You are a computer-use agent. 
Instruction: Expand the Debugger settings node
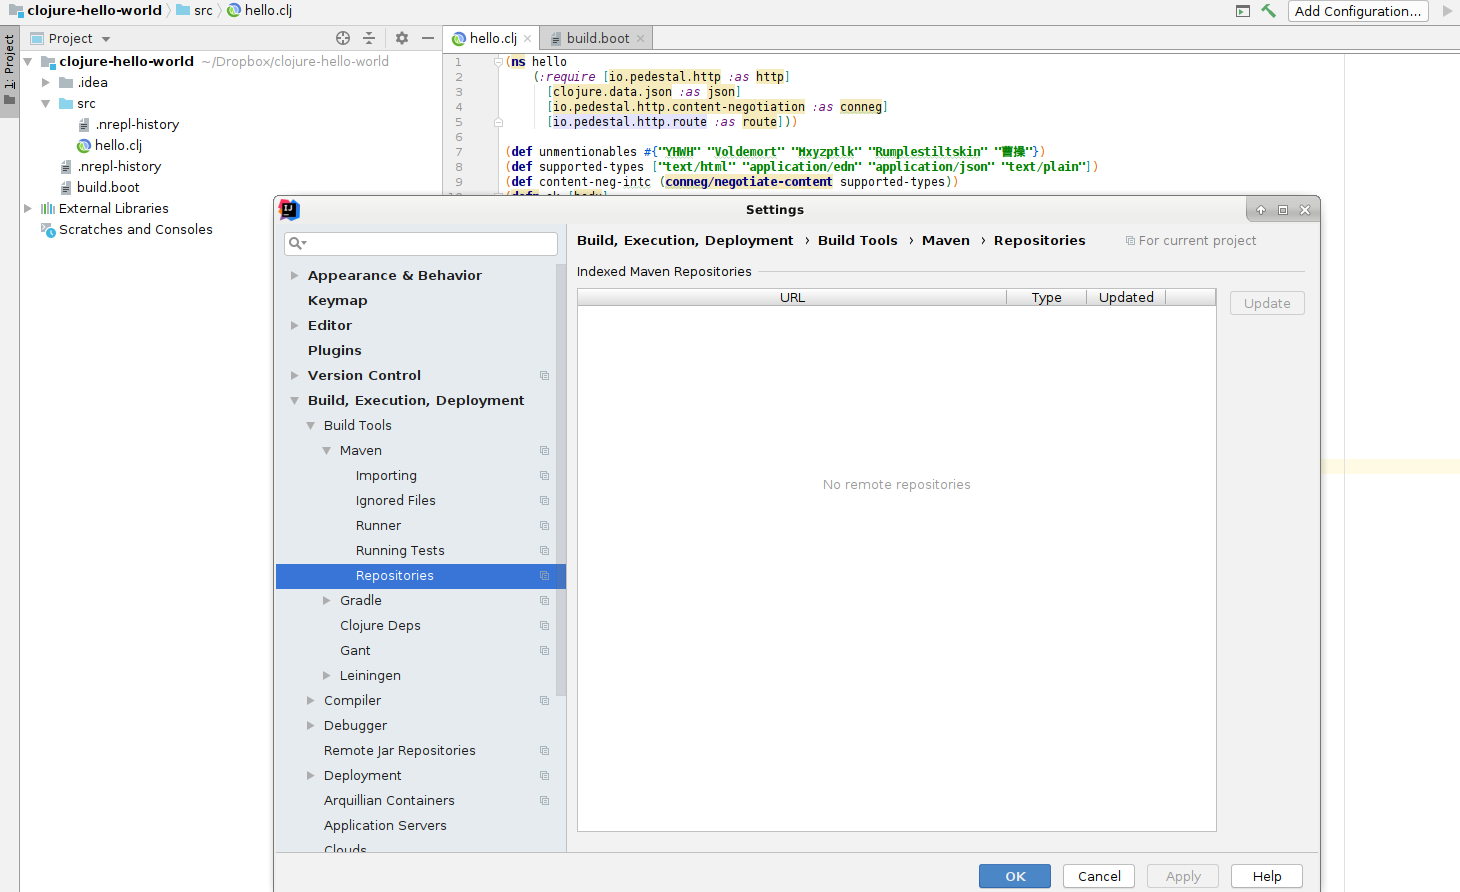311,726
